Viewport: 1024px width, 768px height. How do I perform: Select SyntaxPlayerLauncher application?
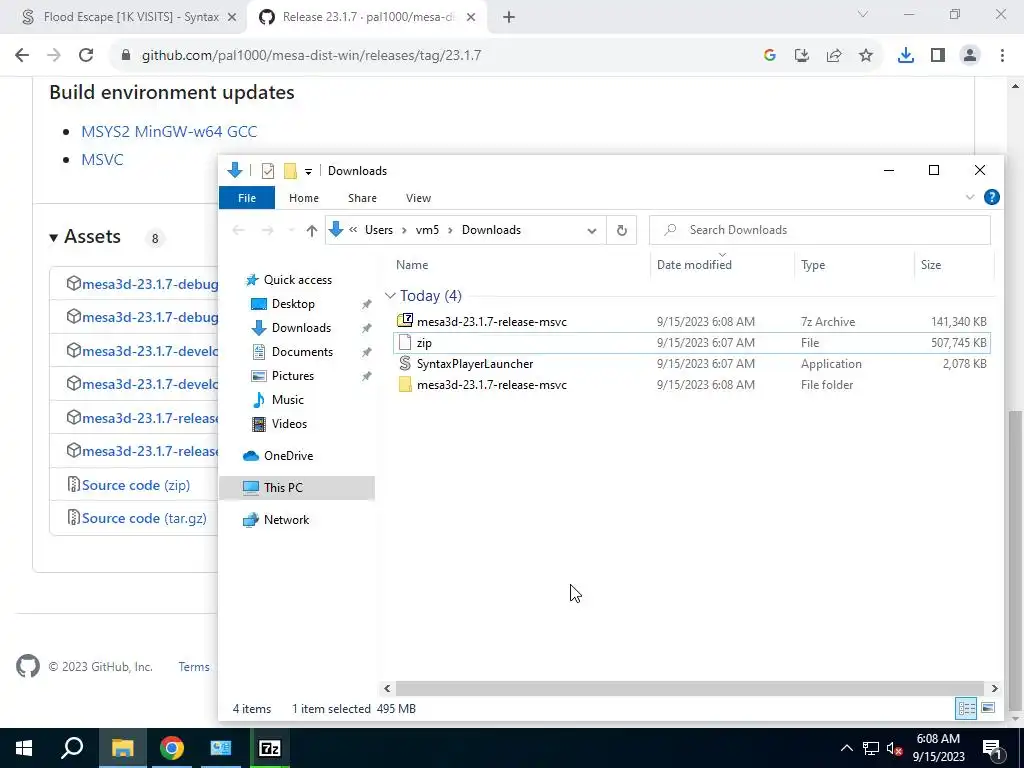point(692,363)
